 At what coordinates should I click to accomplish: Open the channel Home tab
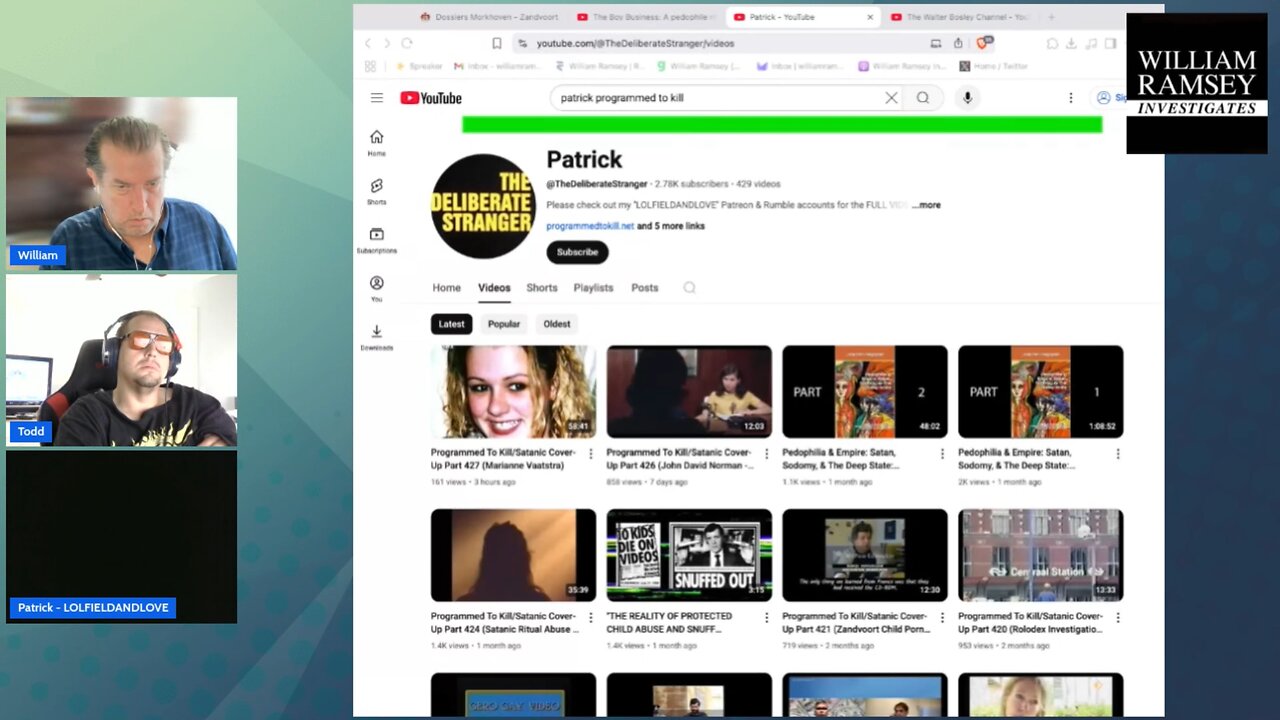[x=446, y=288]
